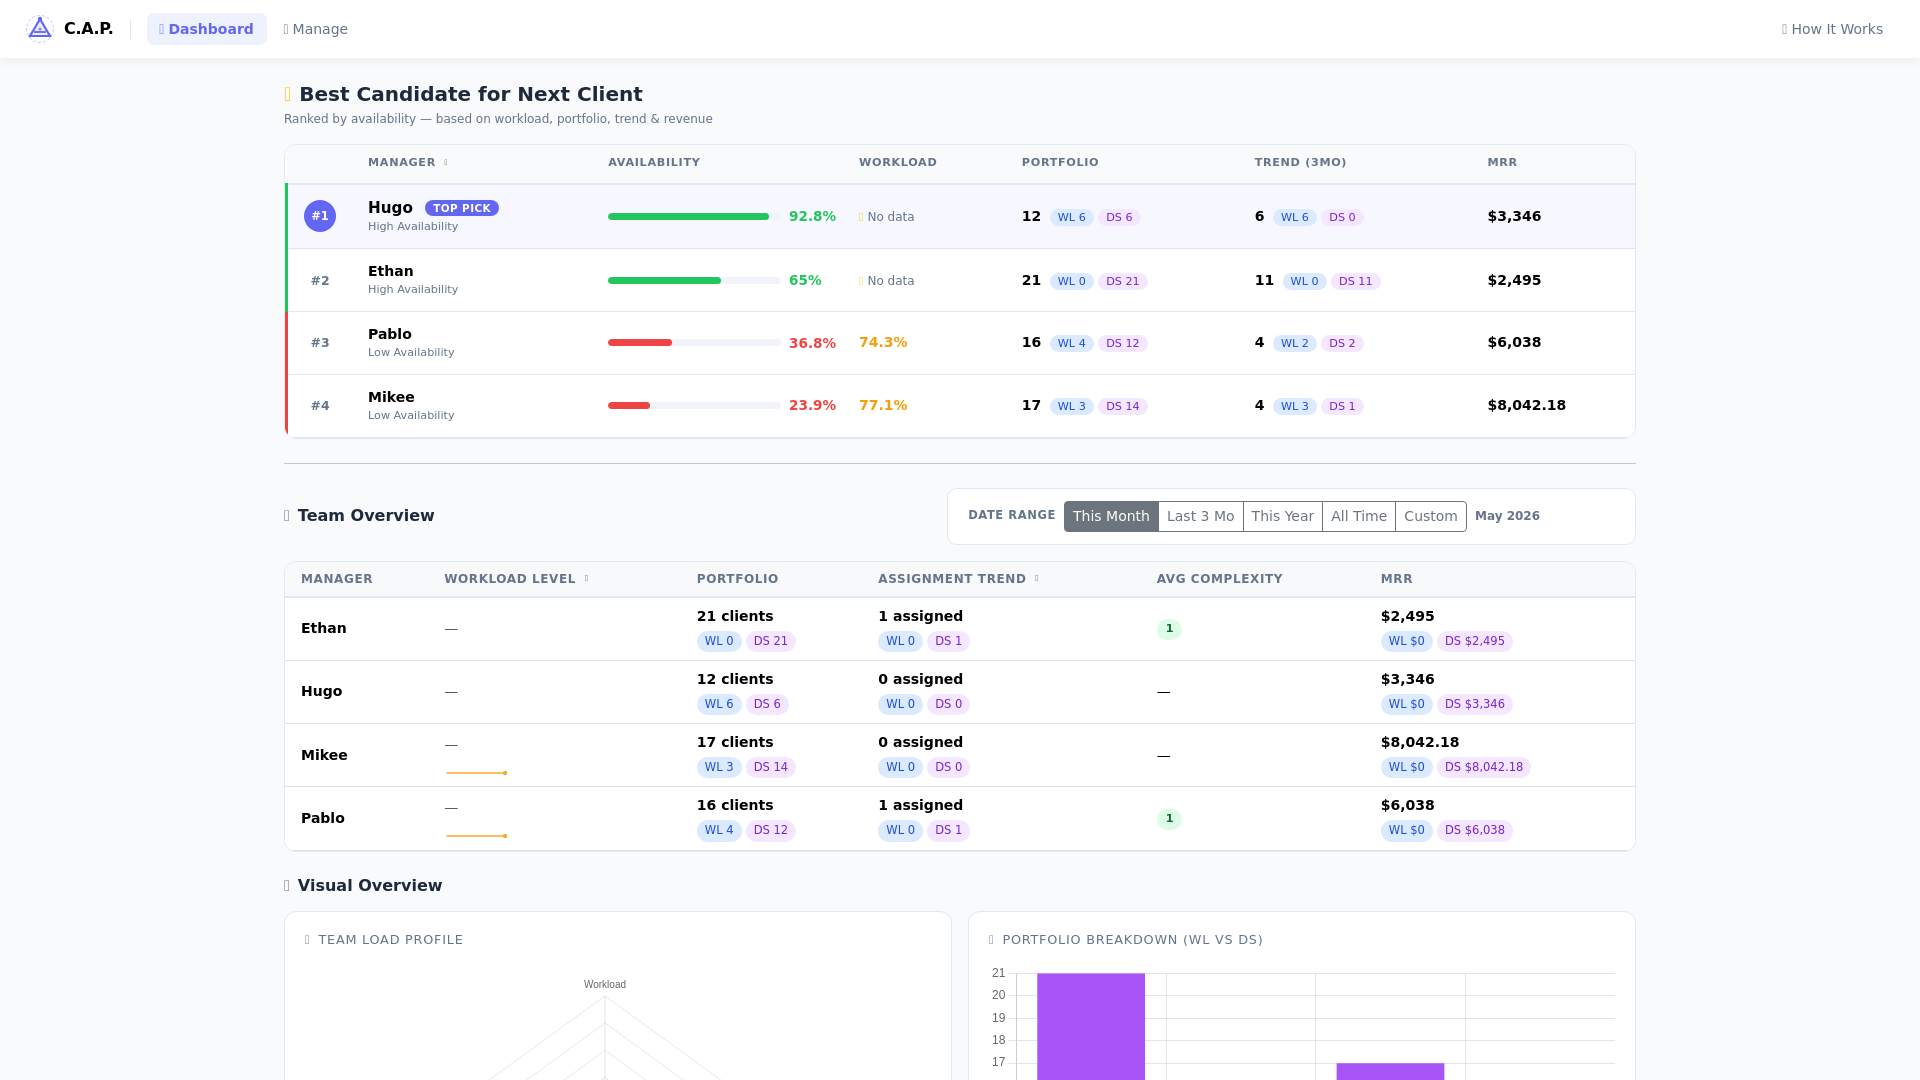Click the DS 11 trend badge for Ethan

tap(1355, 281)
